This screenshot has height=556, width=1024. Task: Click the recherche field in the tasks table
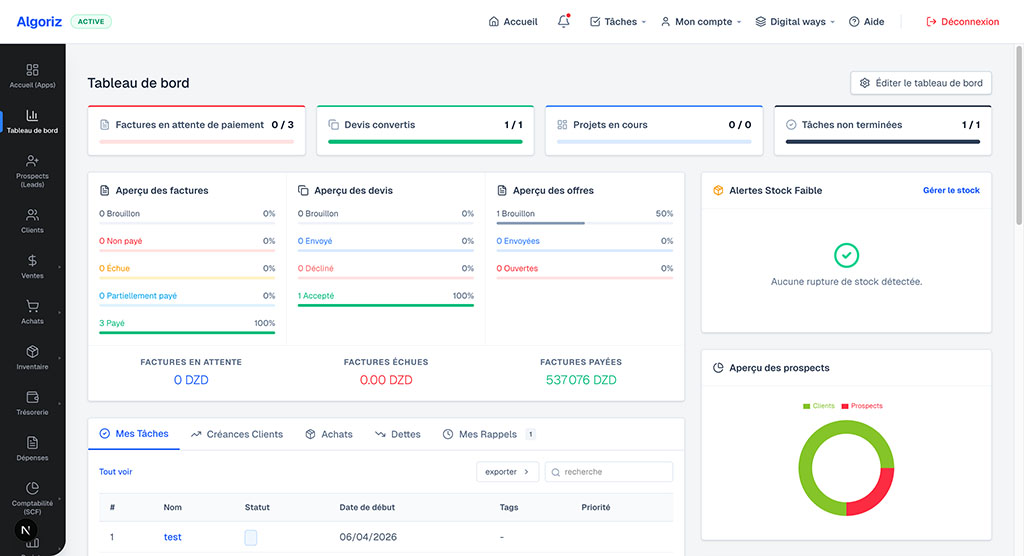coord(609,472)
